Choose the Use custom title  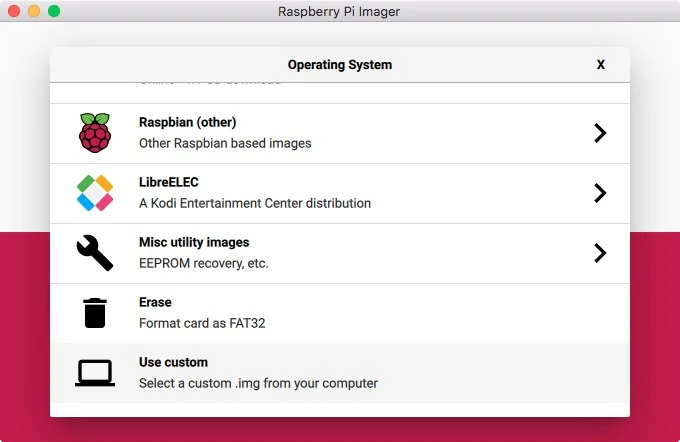[173, 362]
